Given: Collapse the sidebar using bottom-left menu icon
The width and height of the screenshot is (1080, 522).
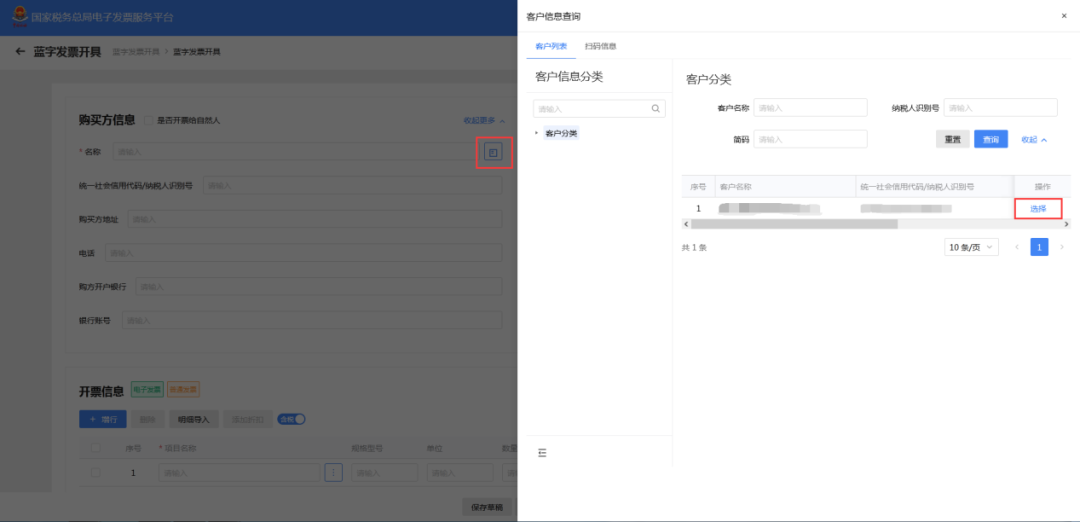Looking at the screenshot, I should tap(542, 452).
